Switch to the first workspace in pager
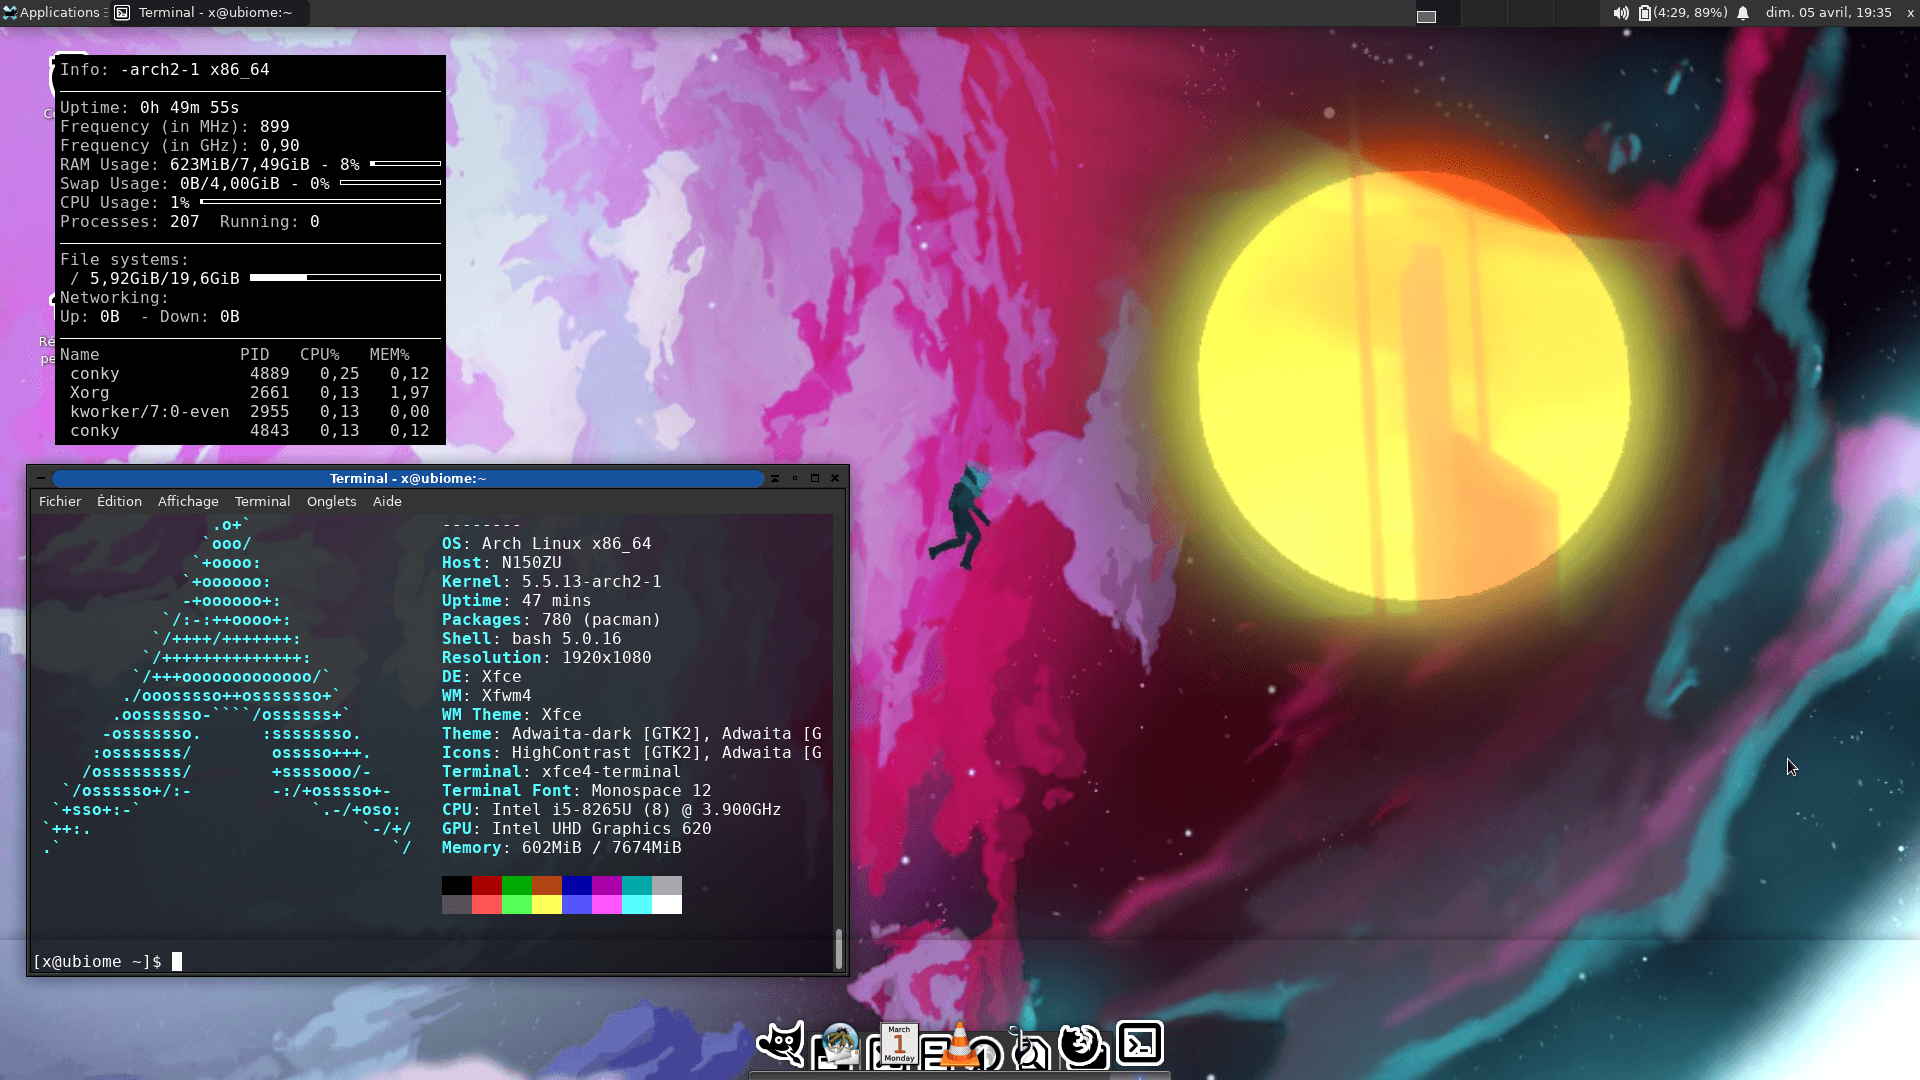Image resolution: width=1920 pixels, height=1080 pixels. tap(1438, 13)
